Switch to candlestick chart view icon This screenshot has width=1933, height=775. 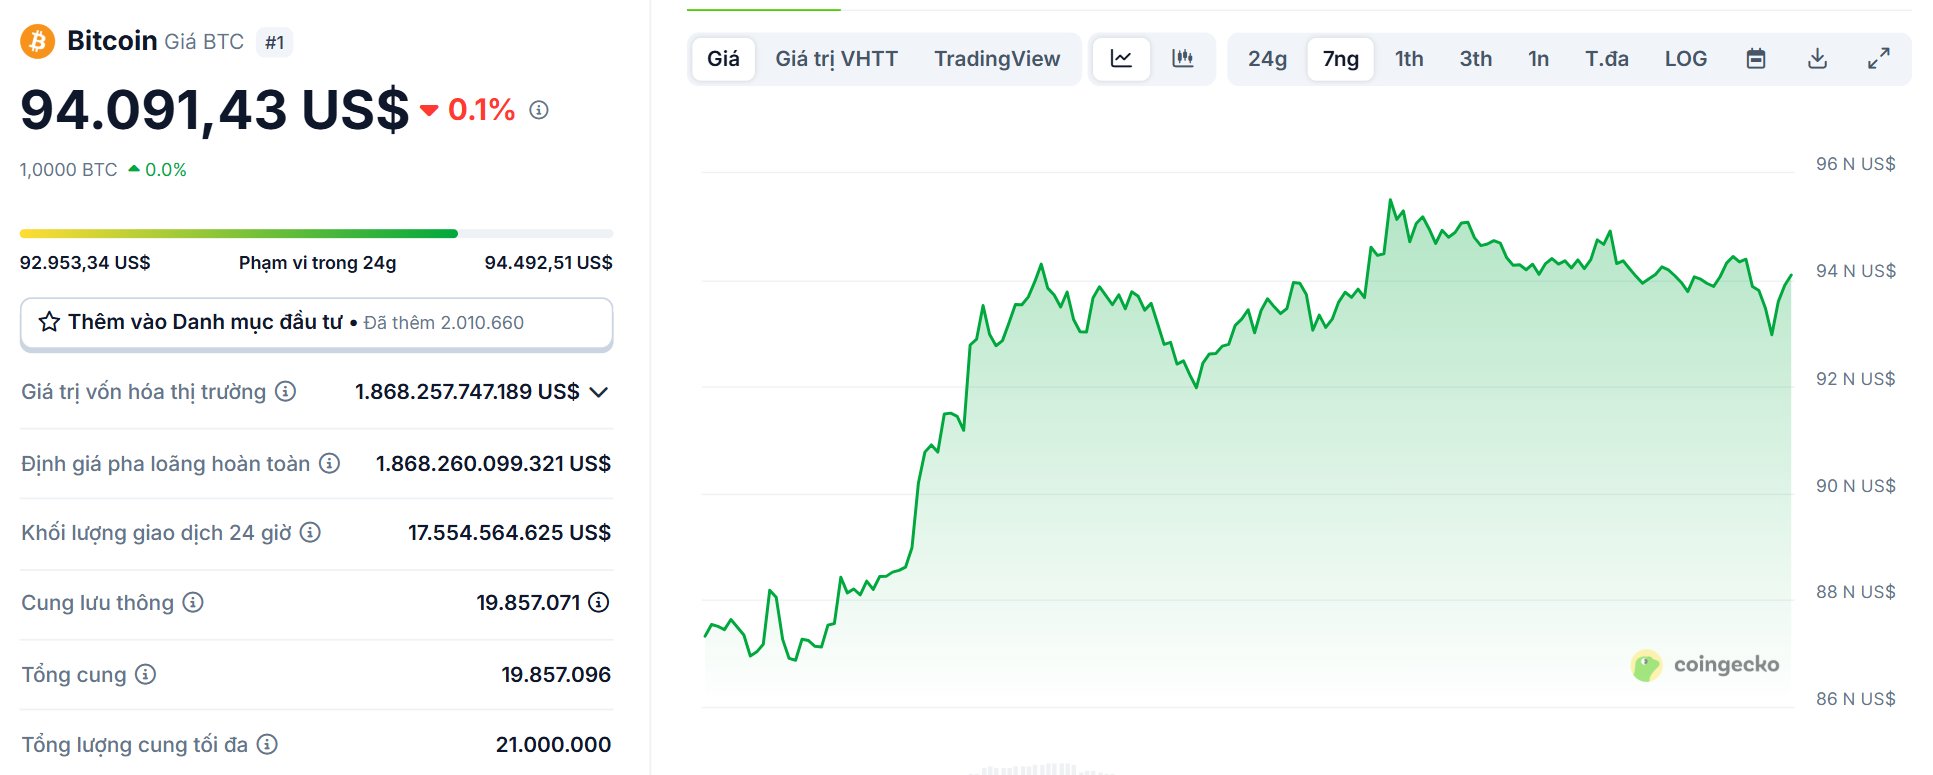[x=1183, y=59]
